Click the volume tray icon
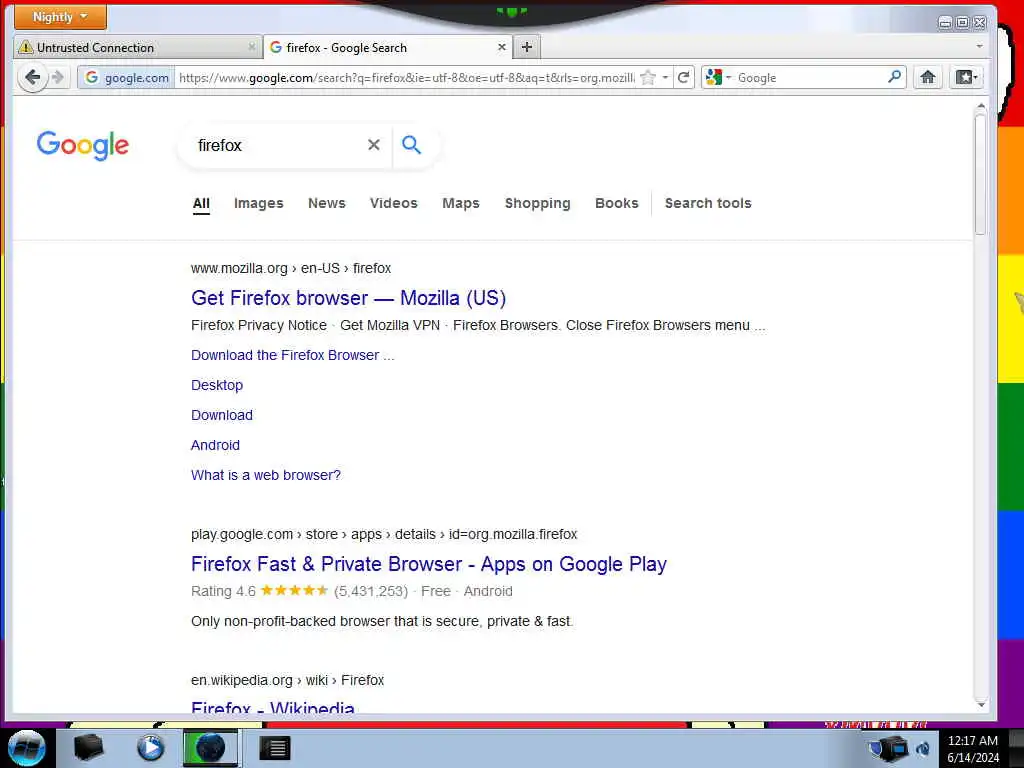 [x=923, y=749]
